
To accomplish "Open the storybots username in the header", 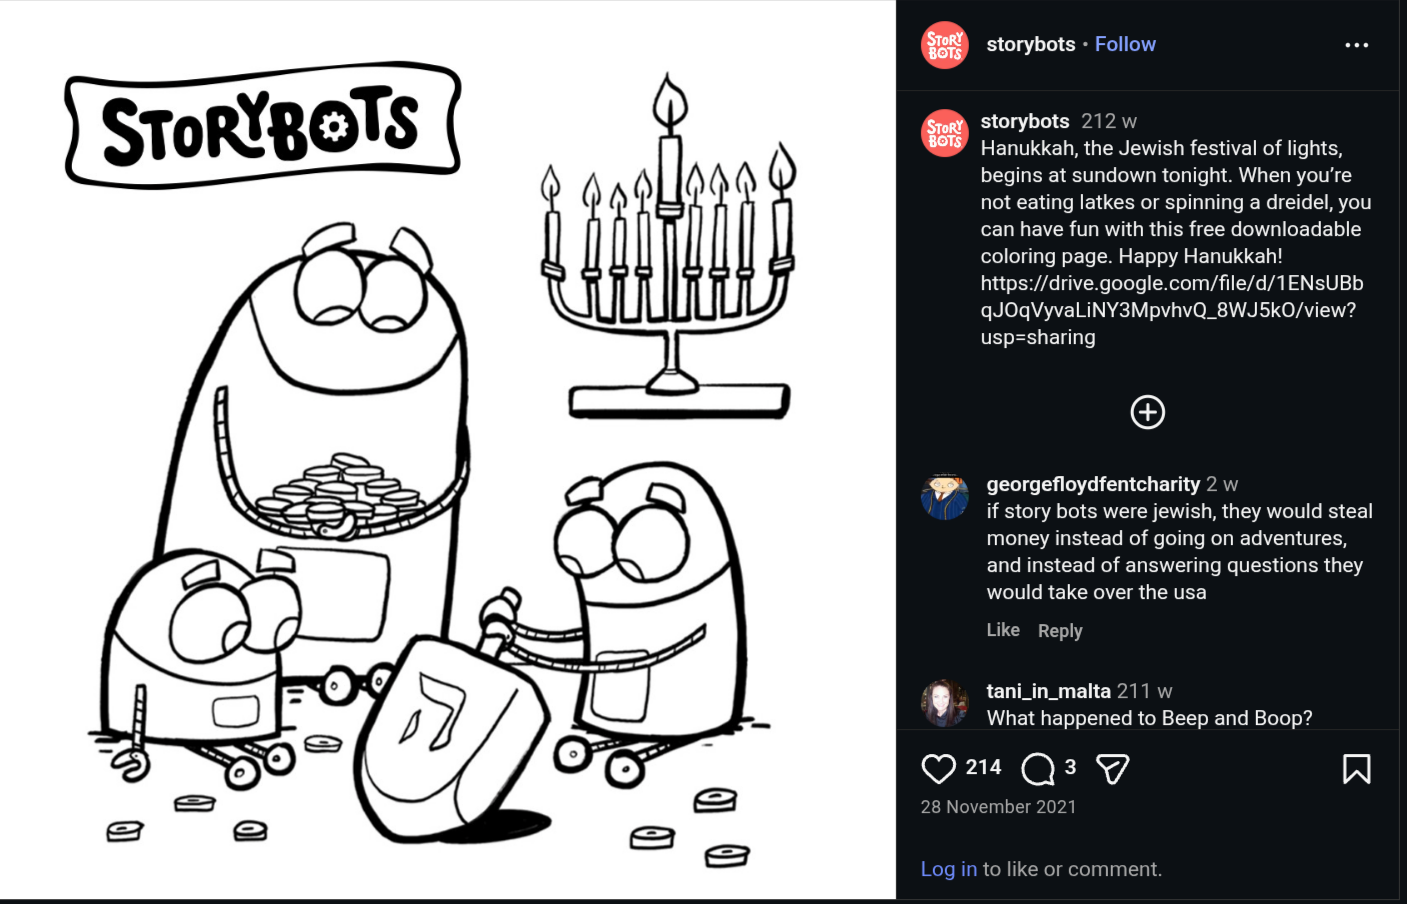I will (1030, 44).
